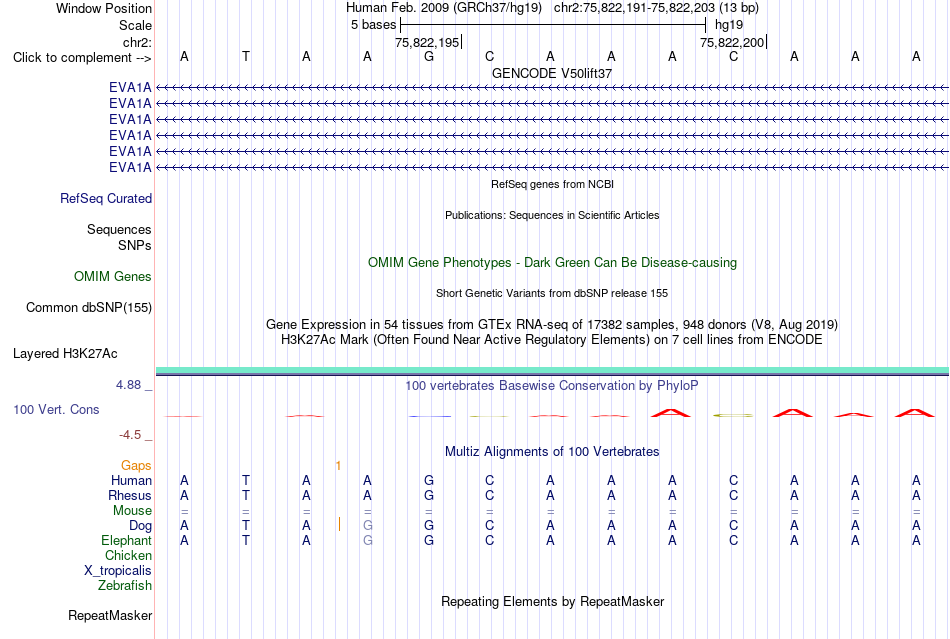This screenshot has height=639, width=950.
Task: Click 'Repeating Elements by RepeatMasker' title
Action: tap(553, 602)
